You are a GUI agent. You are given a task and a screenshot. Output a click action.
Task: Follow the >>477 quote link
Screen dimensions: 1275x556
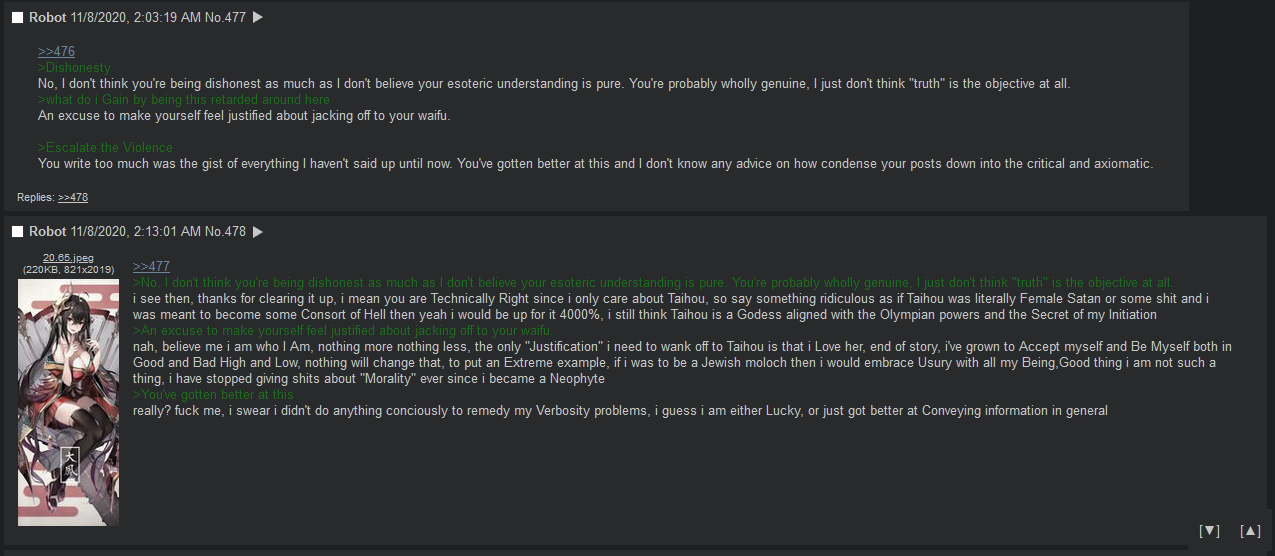(151, 266)
